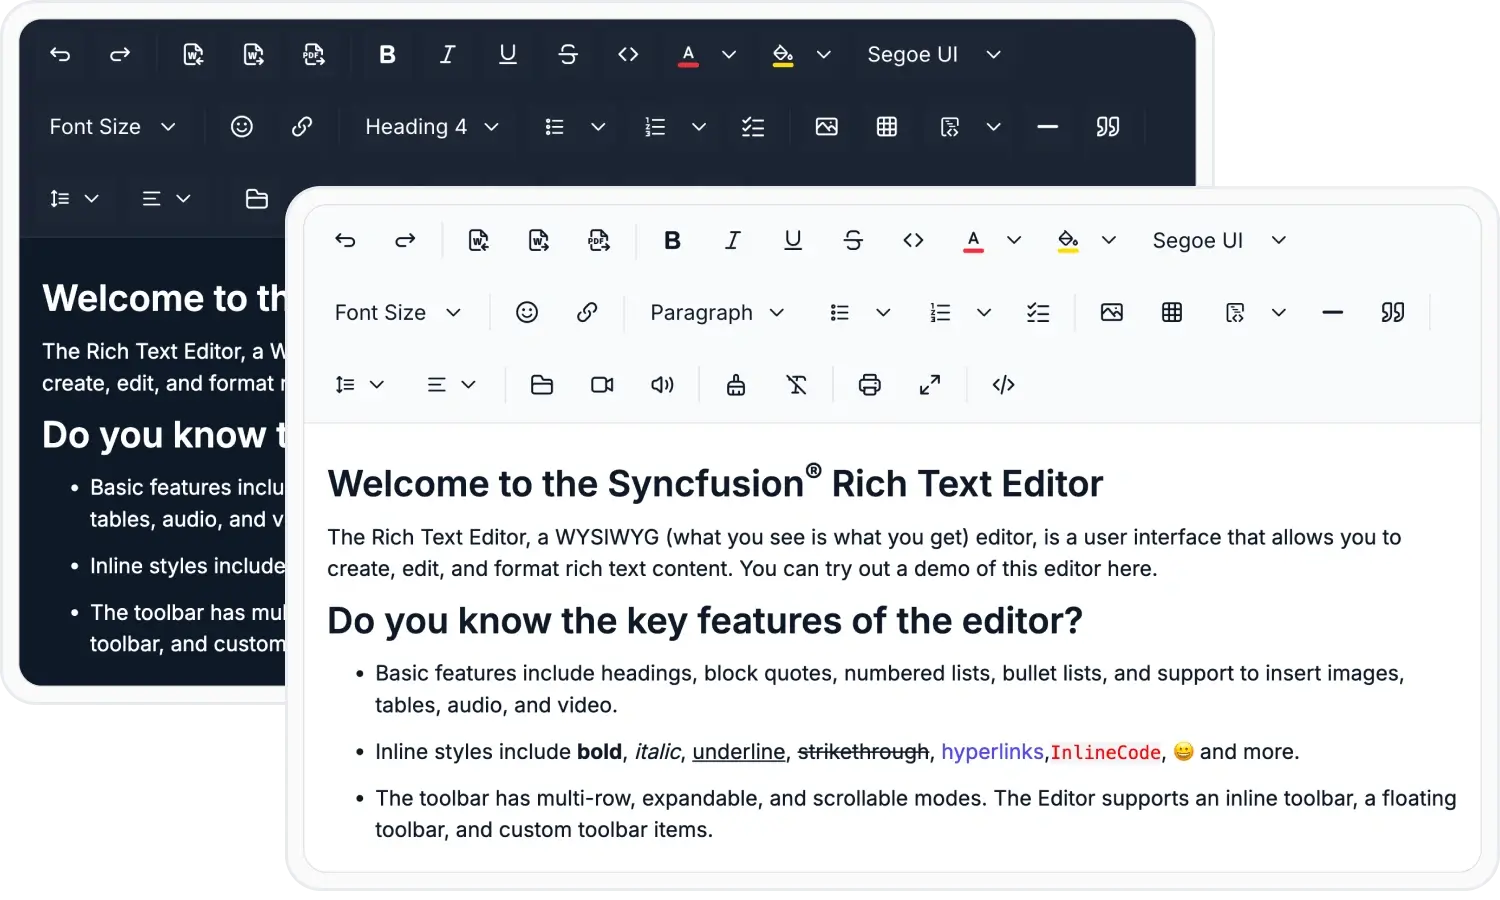Open background color dropdown in light editor

1109,241
